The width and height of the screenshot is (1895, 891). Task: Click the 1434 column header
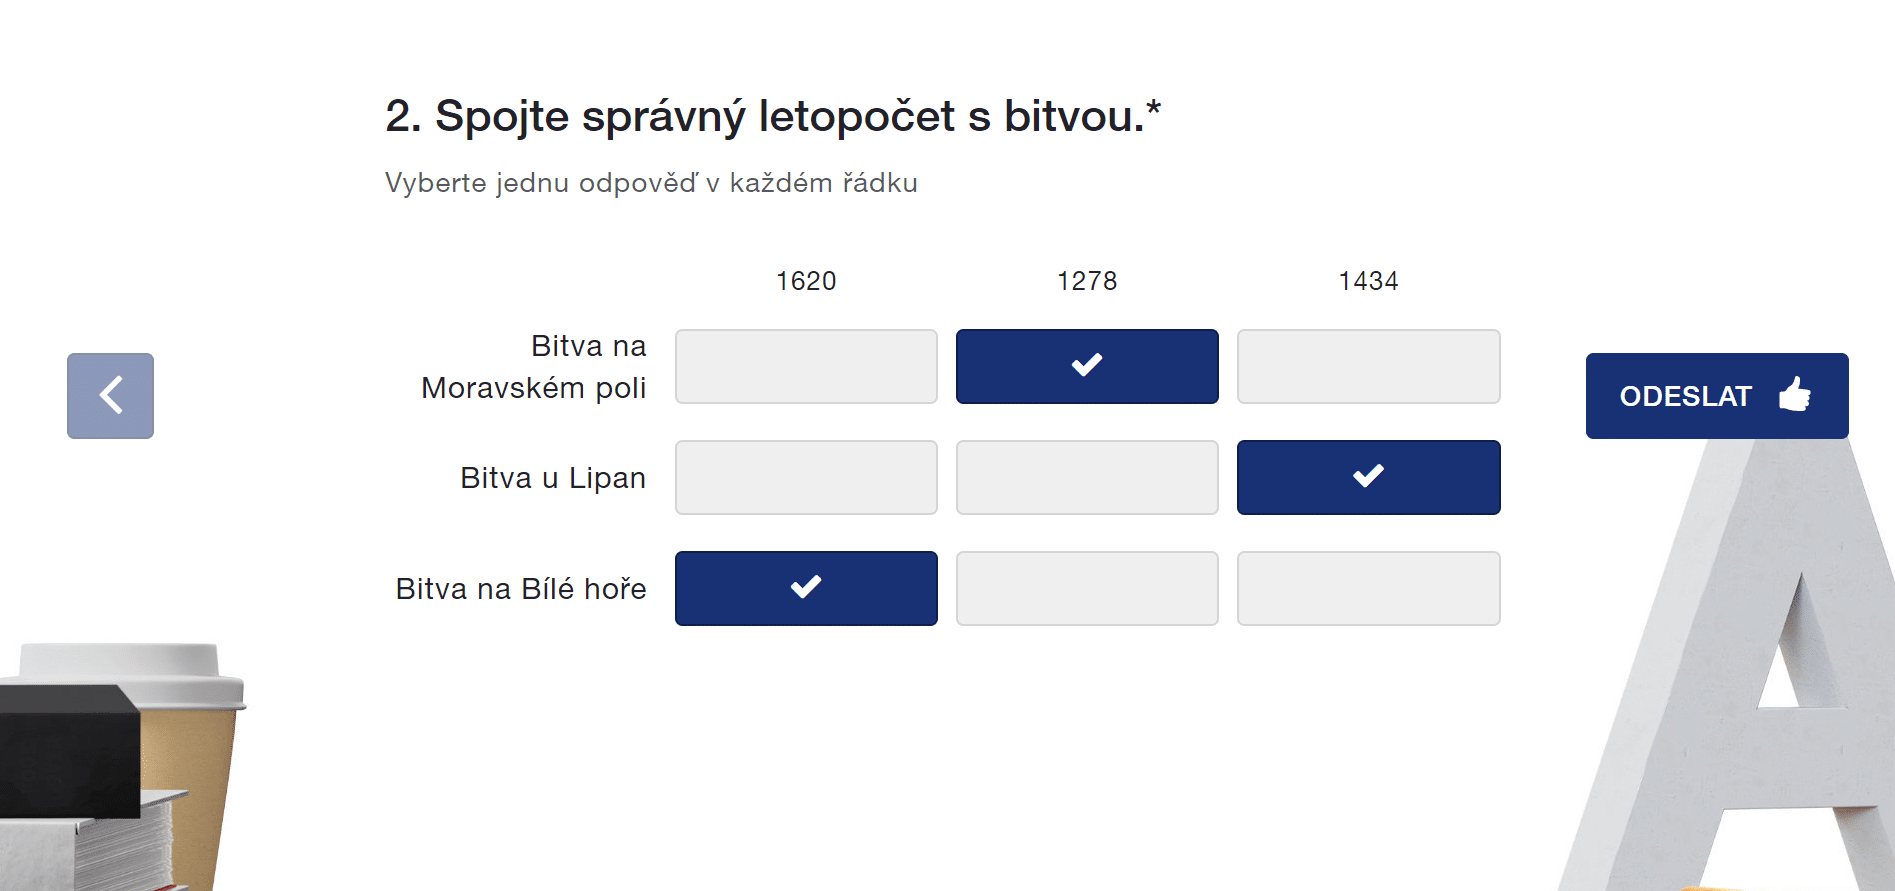click(x=1368, y=281)
